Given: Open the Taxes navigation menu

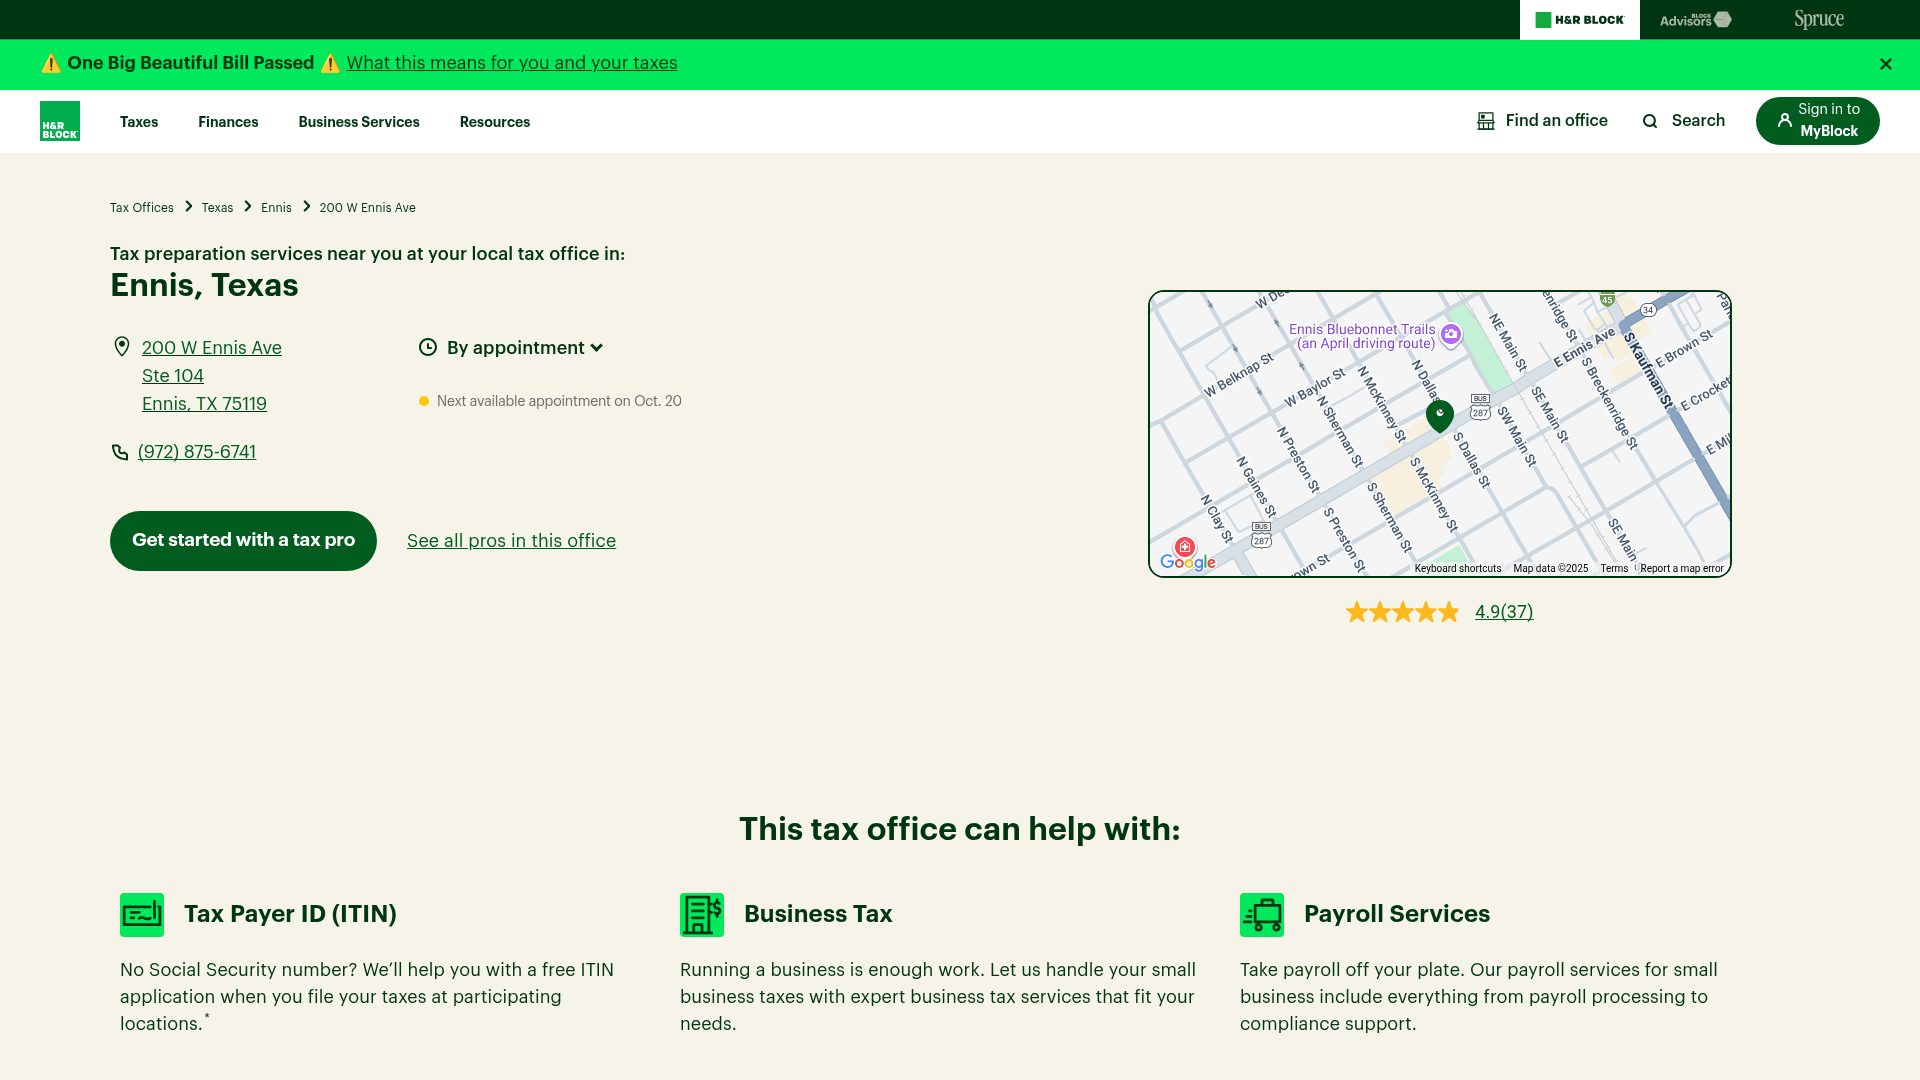Looking at the screenshot, I should 139,122.
